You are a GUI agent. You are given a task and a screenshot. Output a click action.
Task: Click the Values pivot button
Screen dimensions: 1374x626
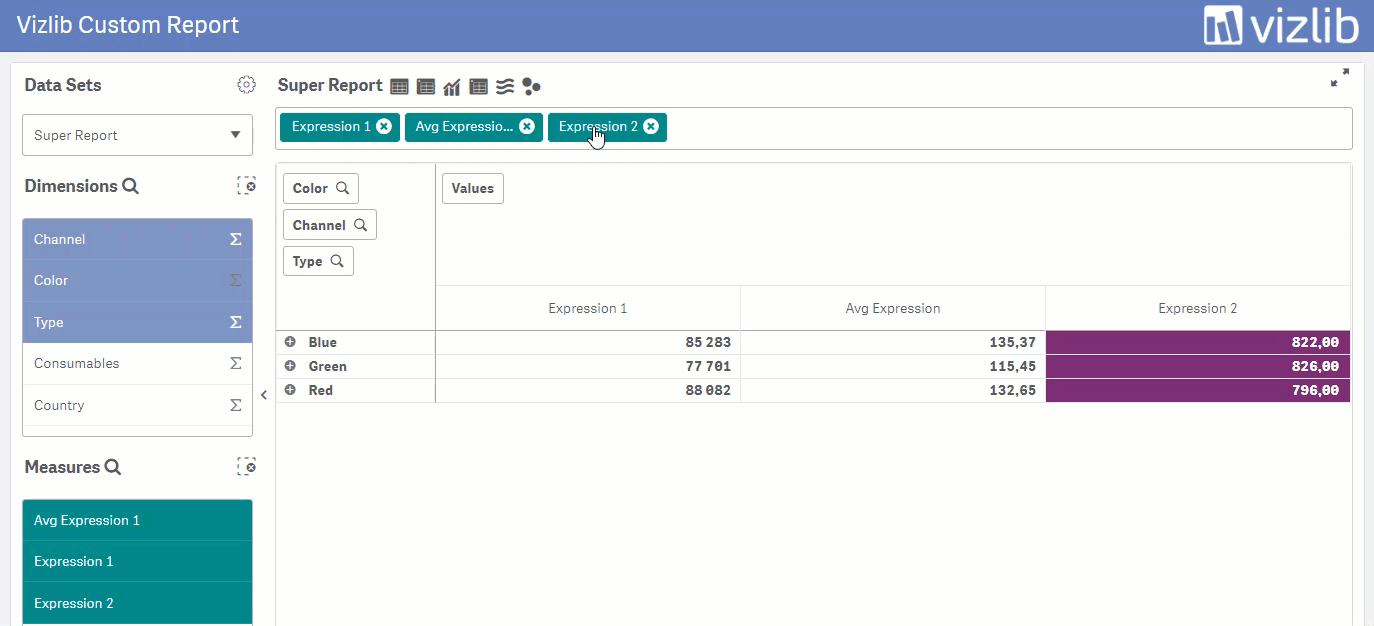tap(473, 188)
